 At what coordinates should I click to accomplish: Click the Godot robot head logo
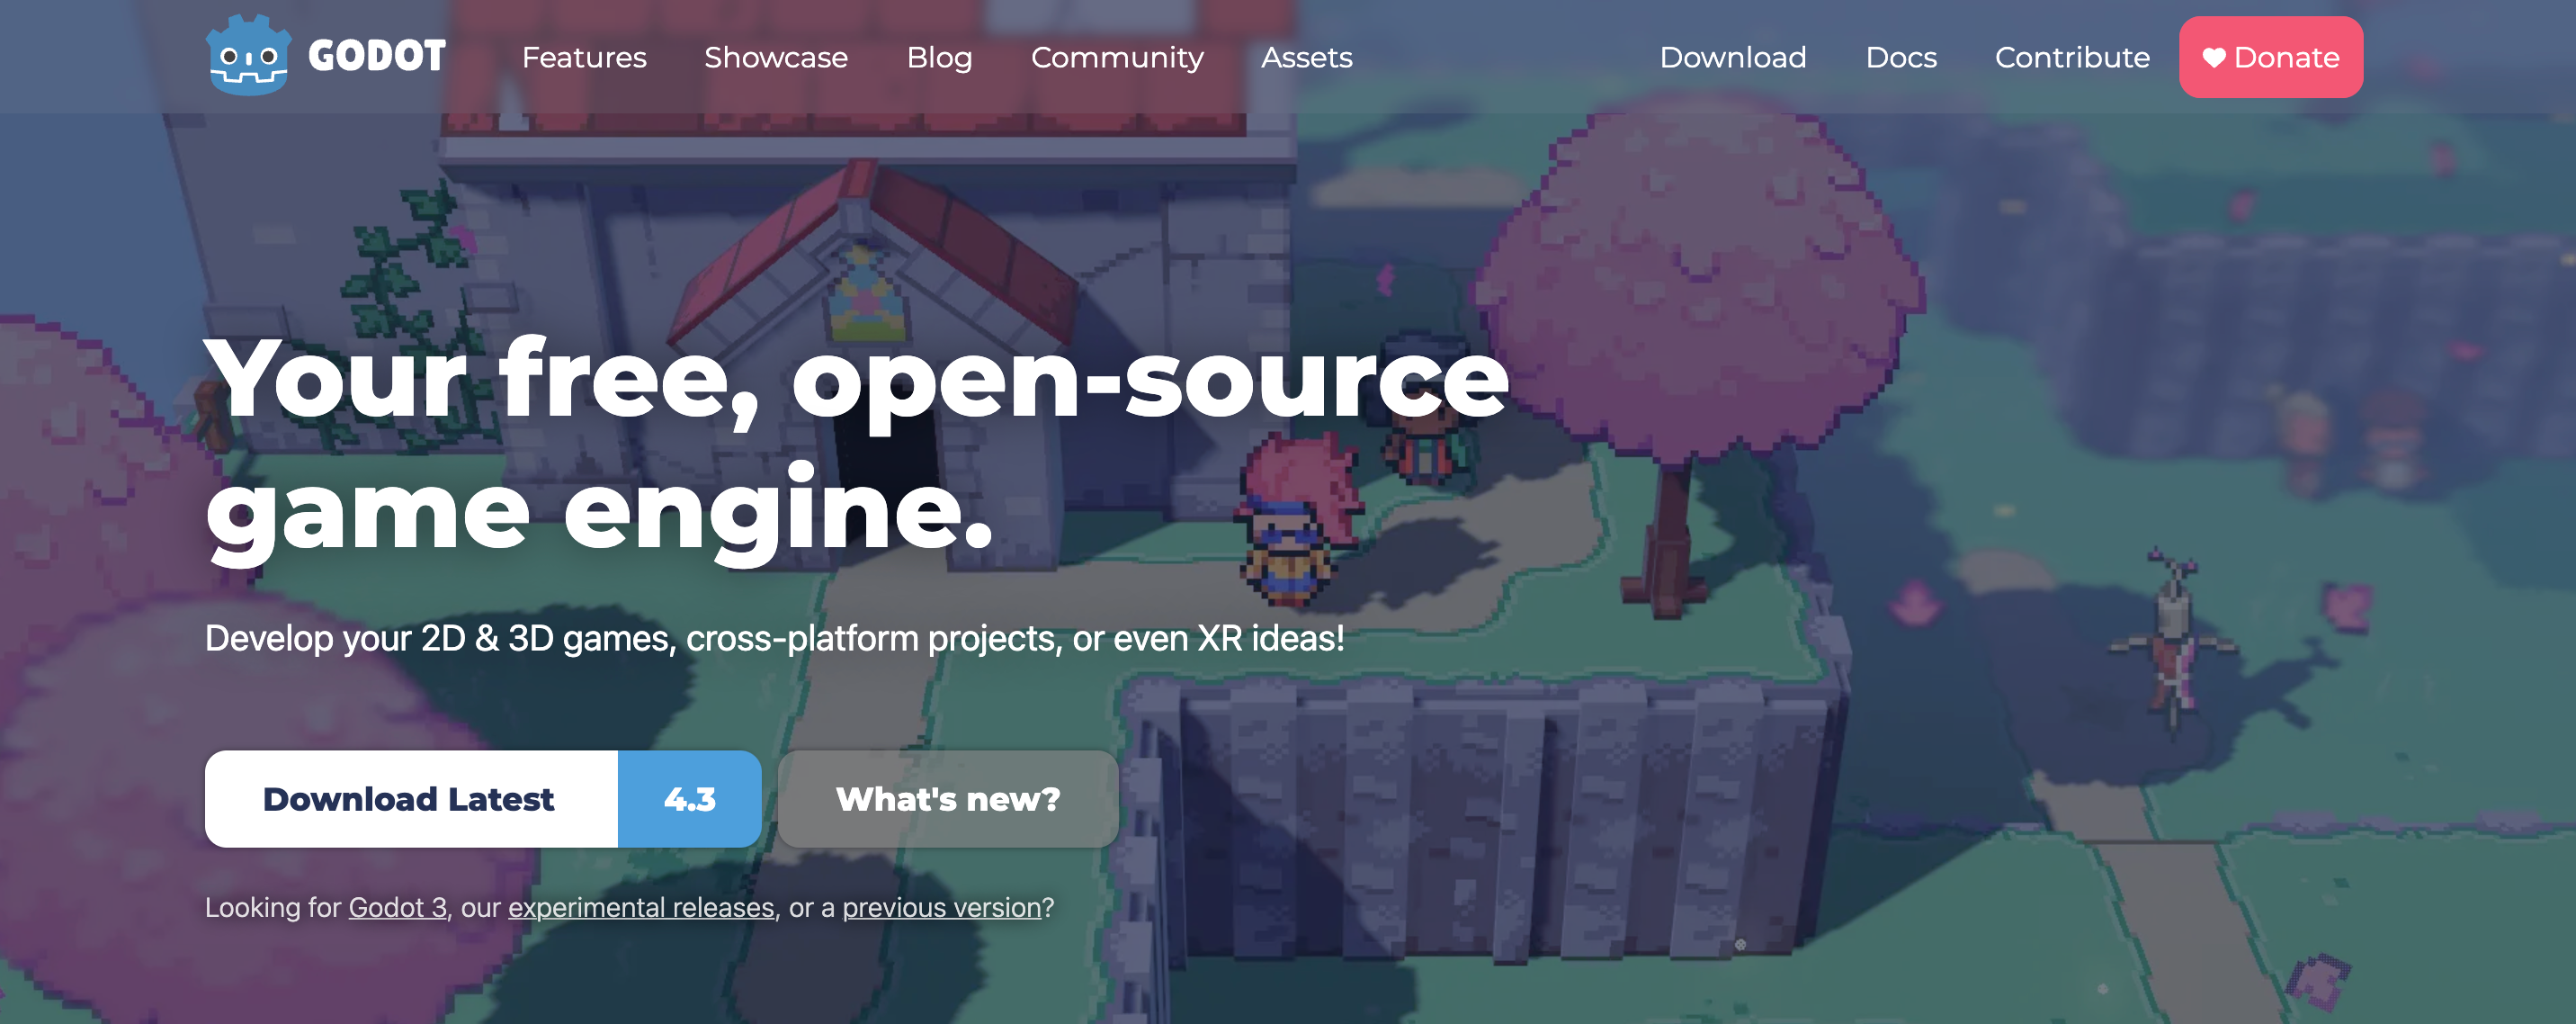click(x=248, y=56)
